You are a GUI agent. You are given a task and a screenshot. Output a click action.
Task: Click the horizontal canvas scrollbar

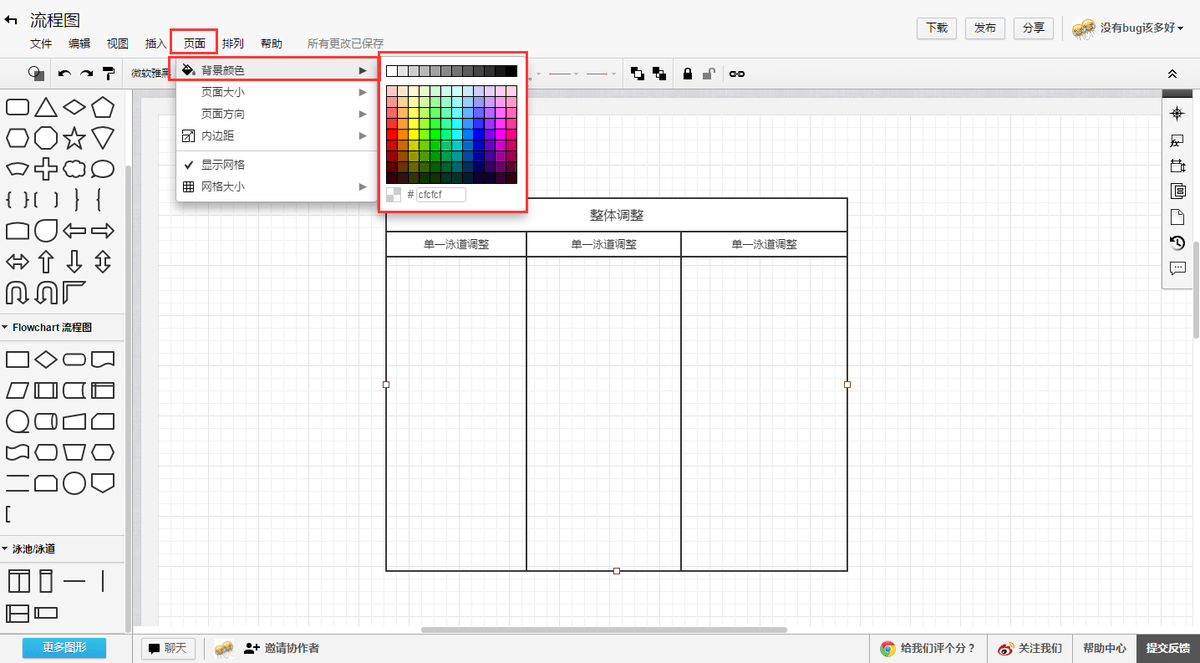604,630
